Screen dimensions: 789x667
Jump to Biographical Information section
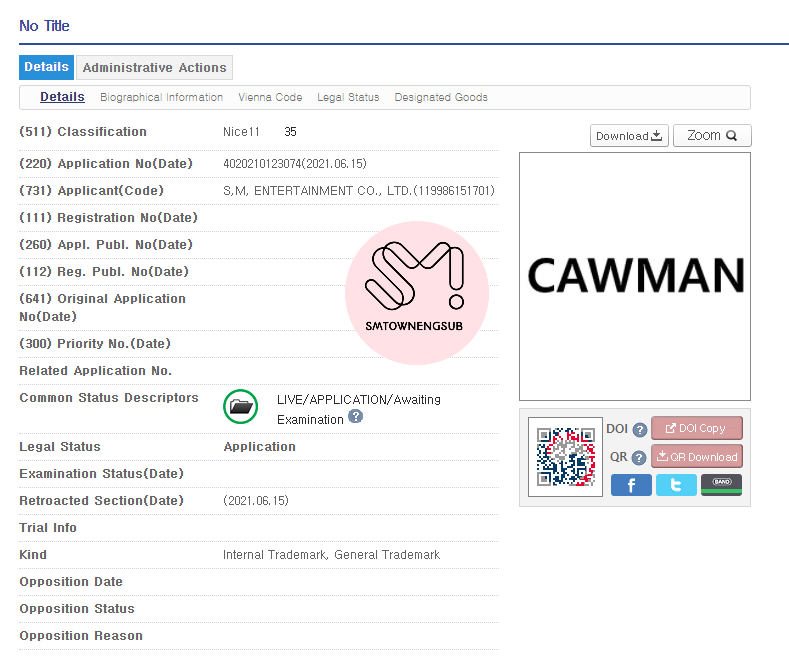tap(162, 97)
